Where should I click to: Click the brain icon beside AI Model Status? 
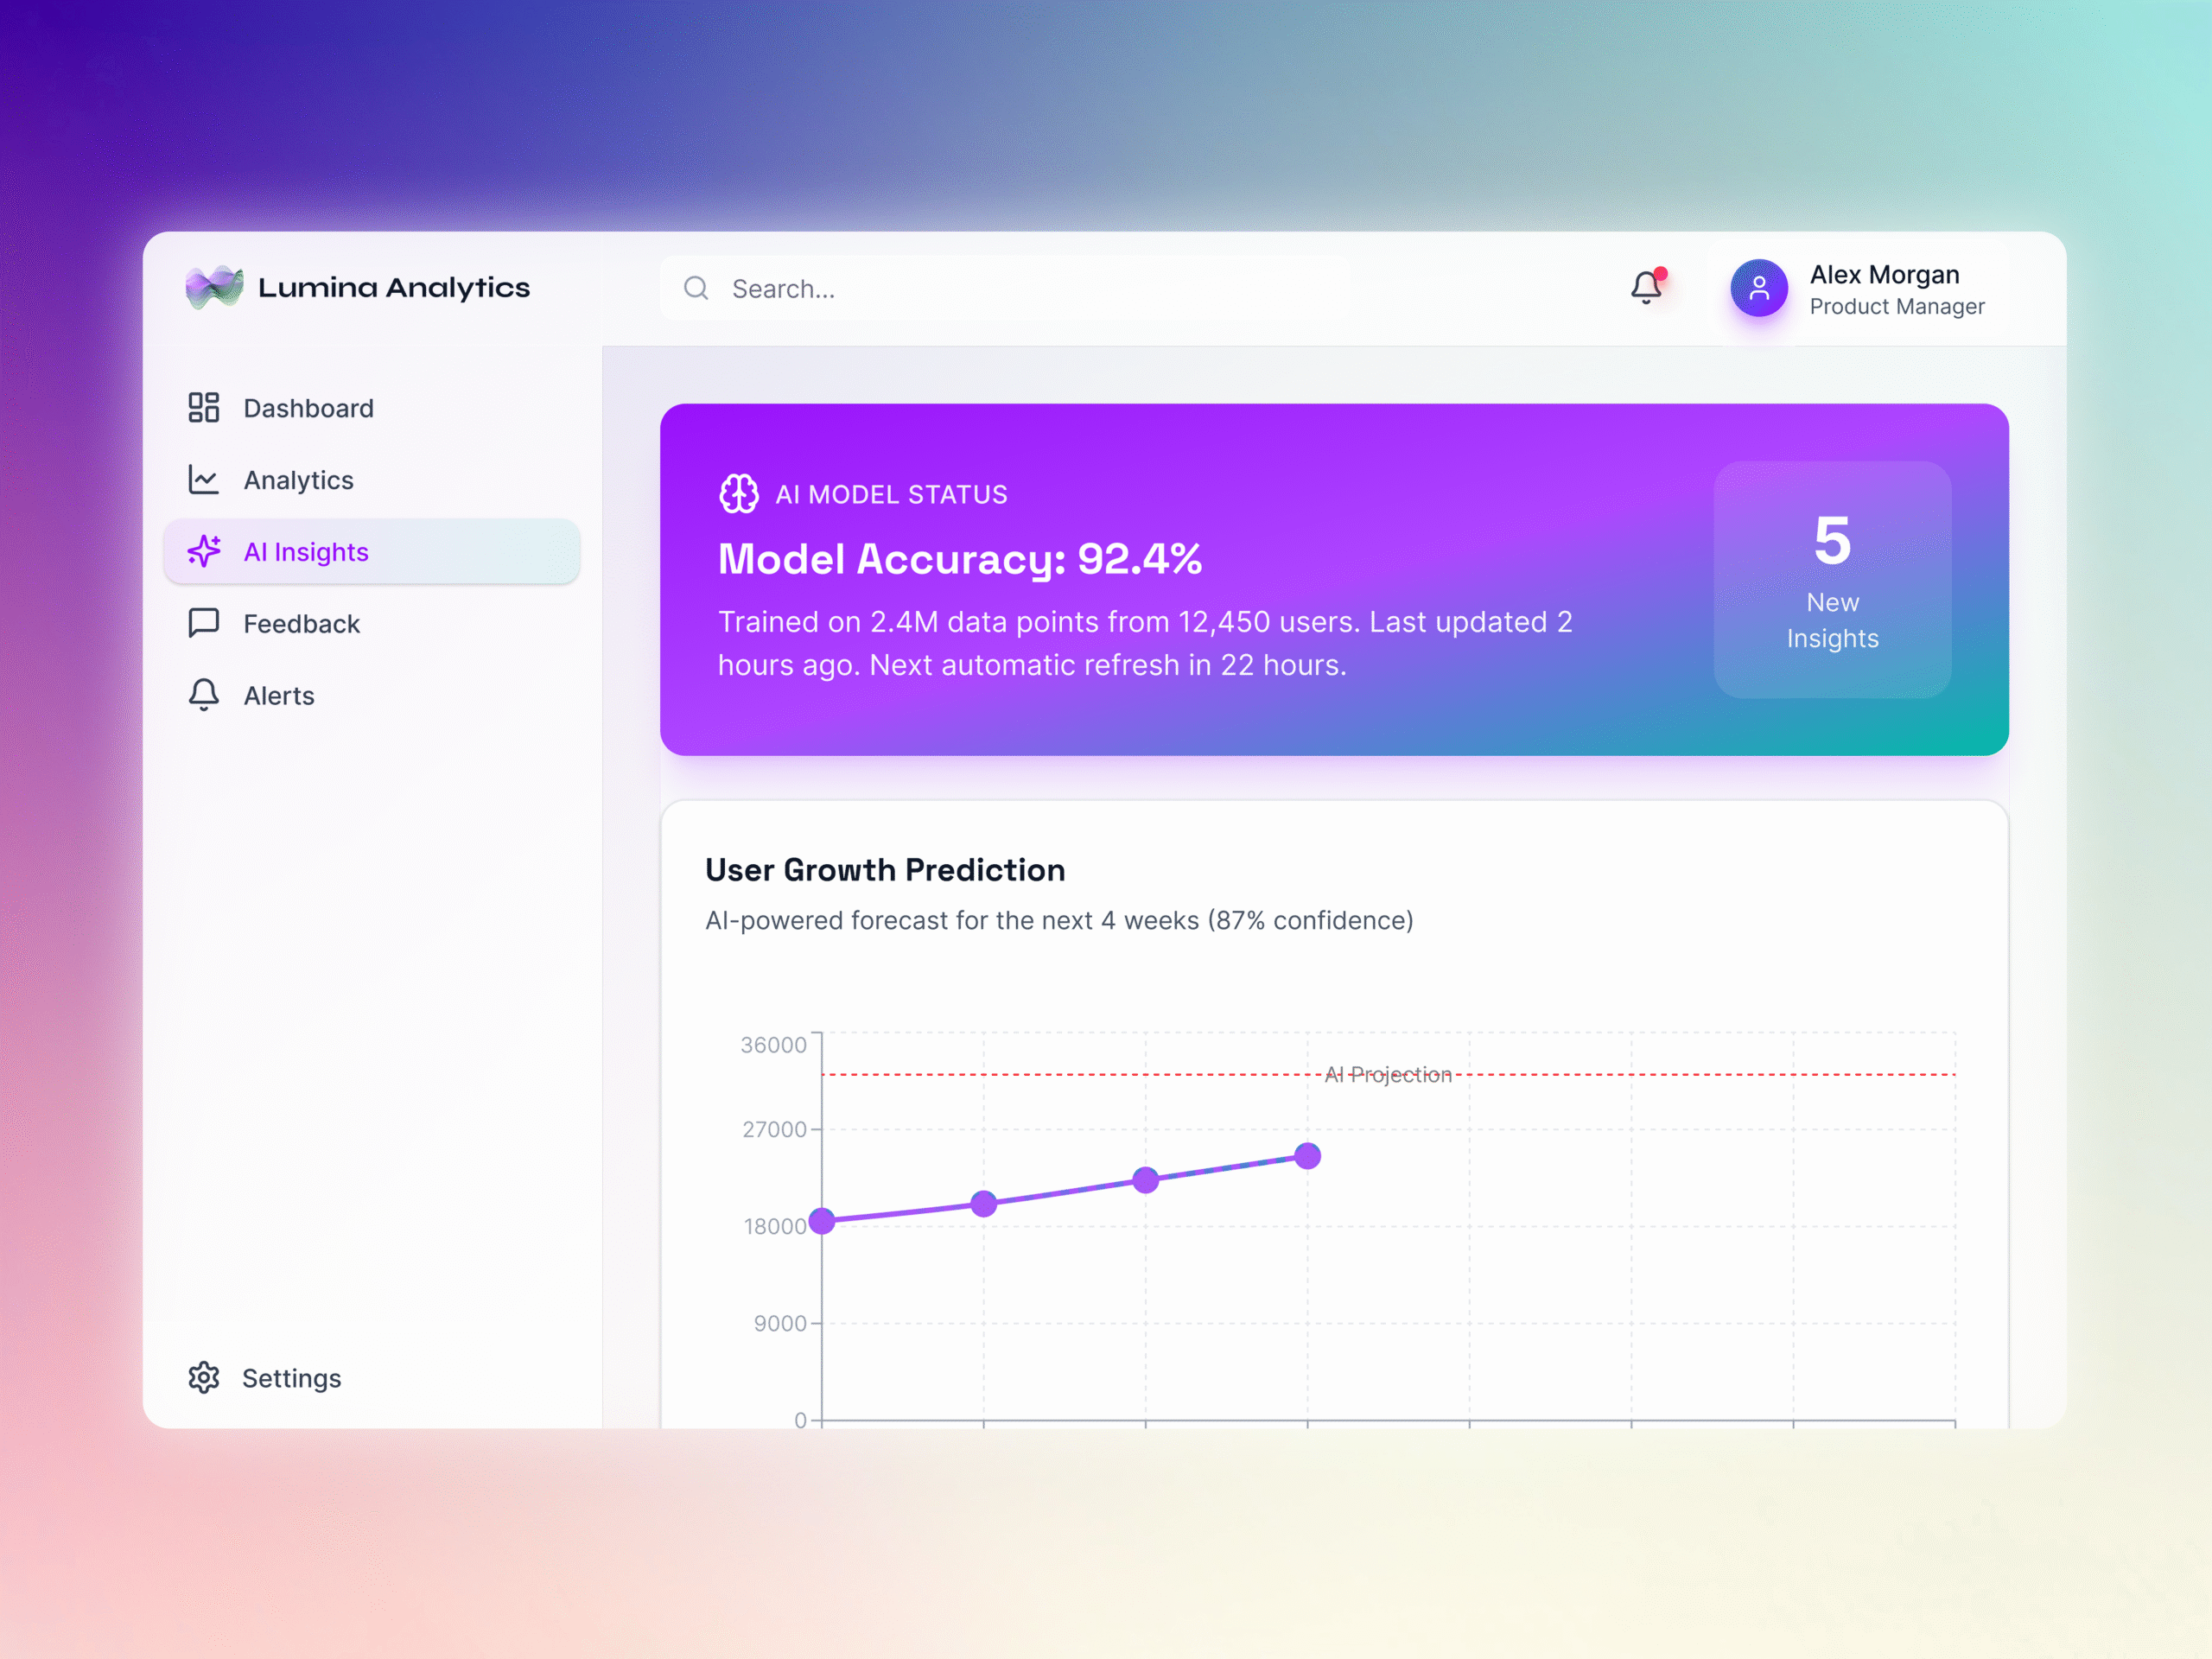[739, 494]
